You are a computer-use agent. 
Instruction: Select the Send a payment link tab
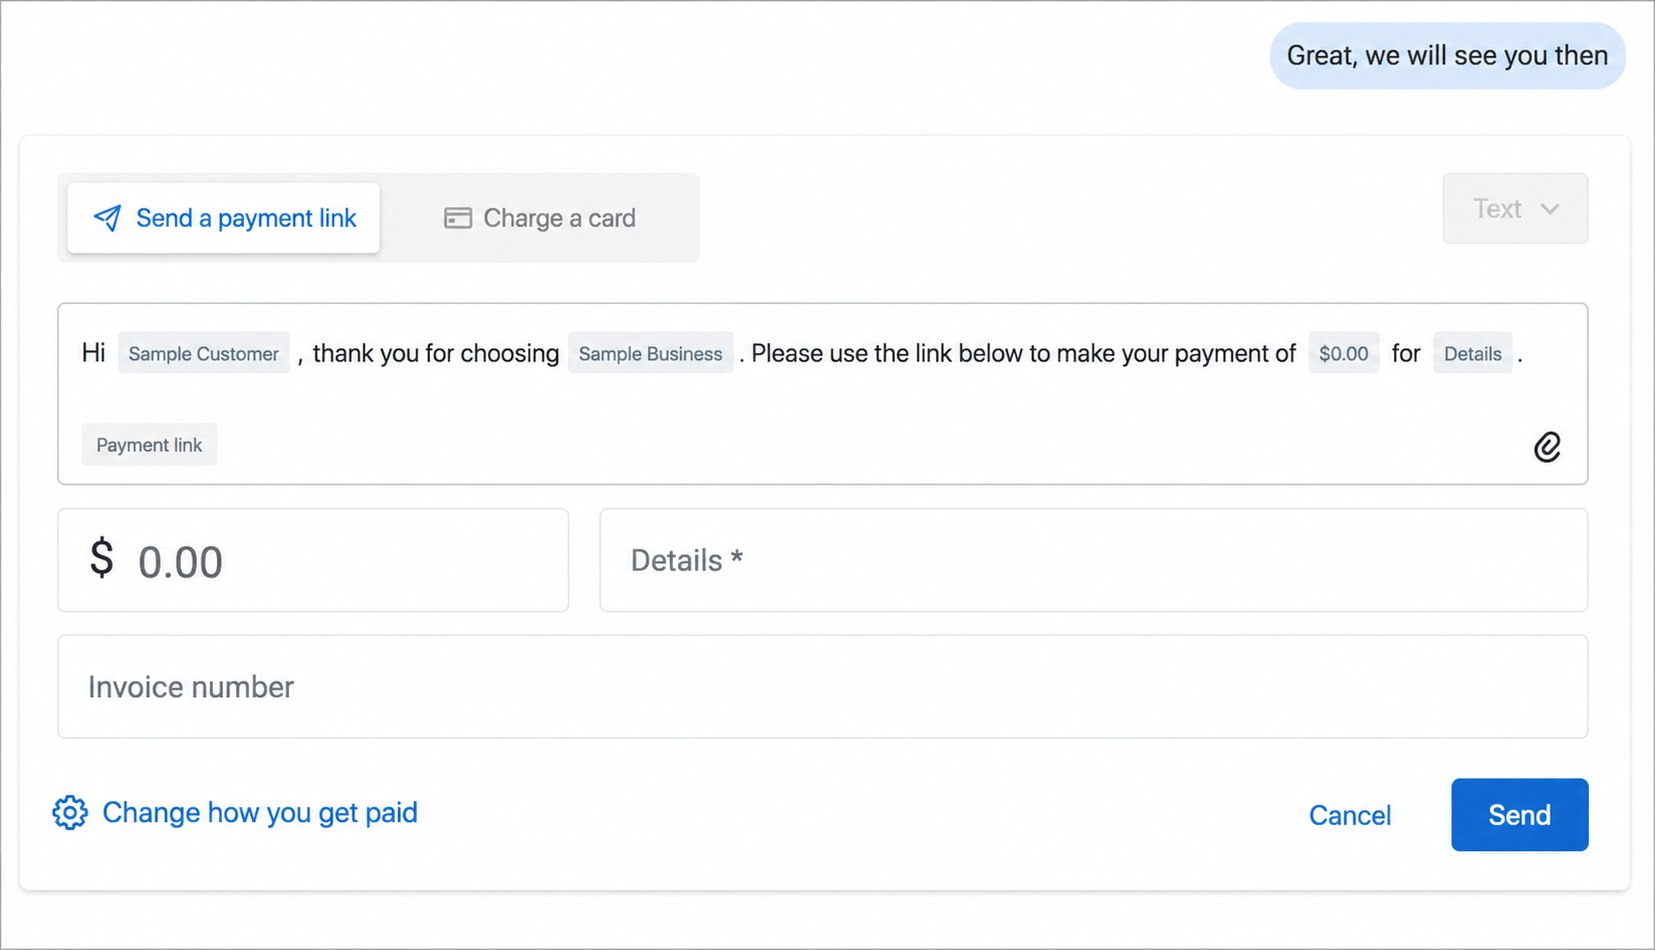pos(224,218)
